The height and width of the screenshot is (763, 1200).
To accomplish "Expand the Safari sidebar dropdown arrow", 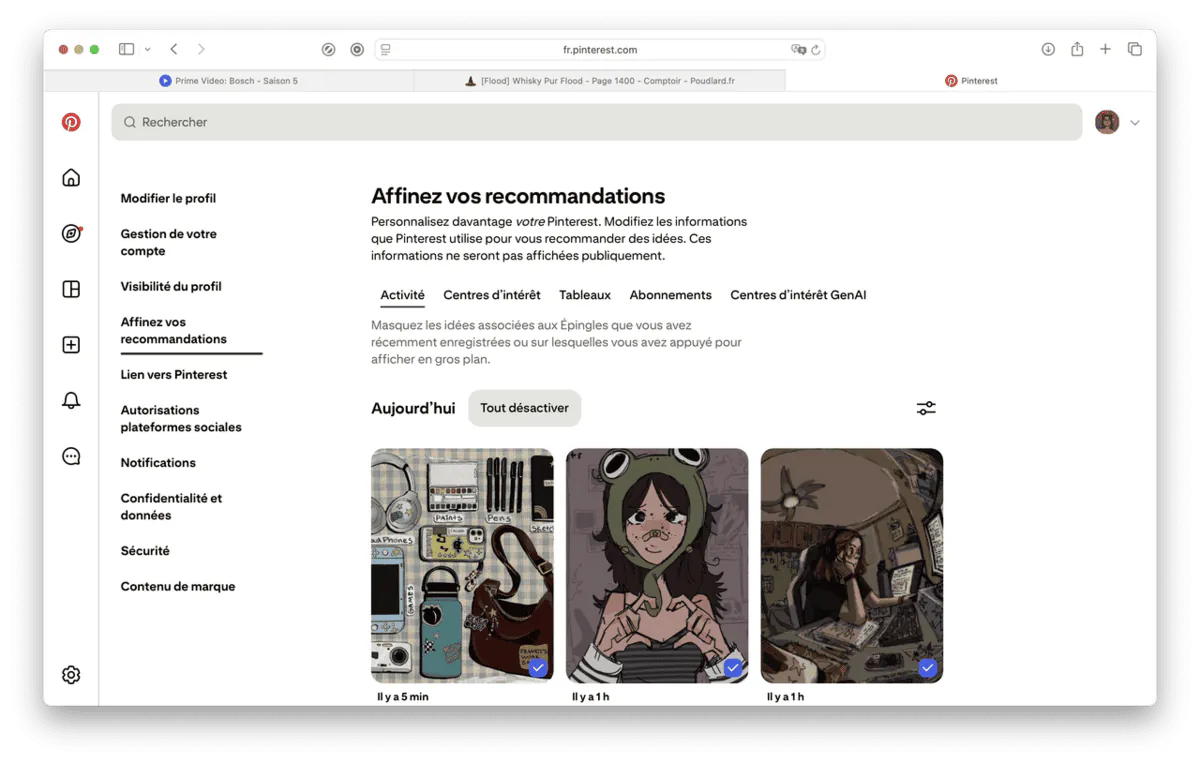I will 148,49.
